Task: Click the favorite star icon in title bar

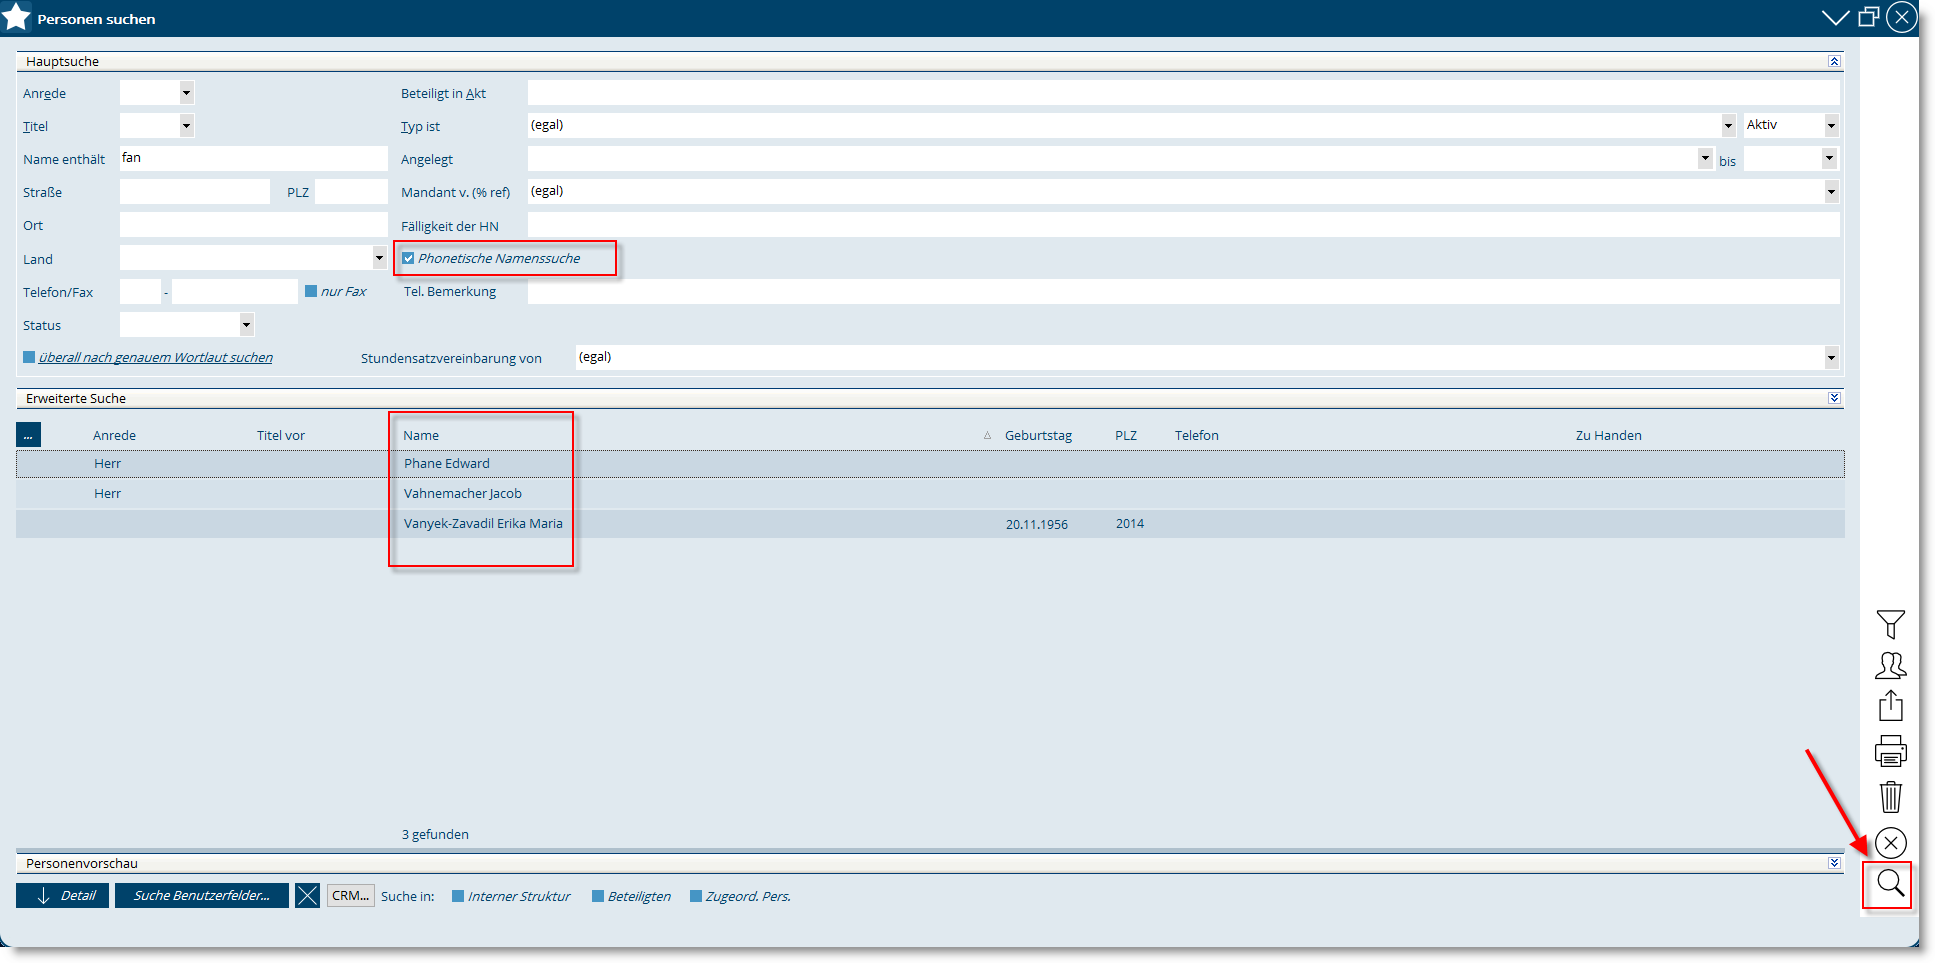Action: click(17, 17)
